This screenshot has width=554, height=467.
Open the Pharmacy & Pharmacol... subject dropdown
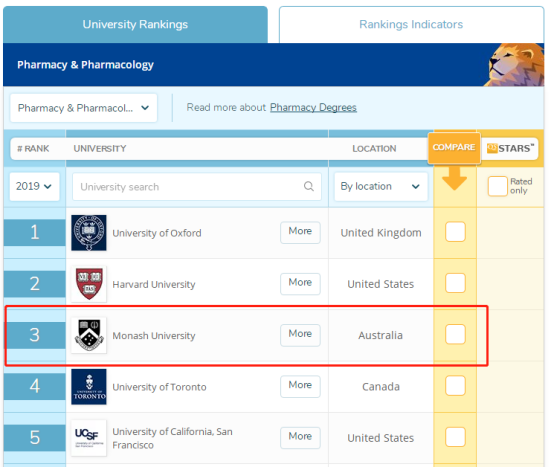click(83, 108)
